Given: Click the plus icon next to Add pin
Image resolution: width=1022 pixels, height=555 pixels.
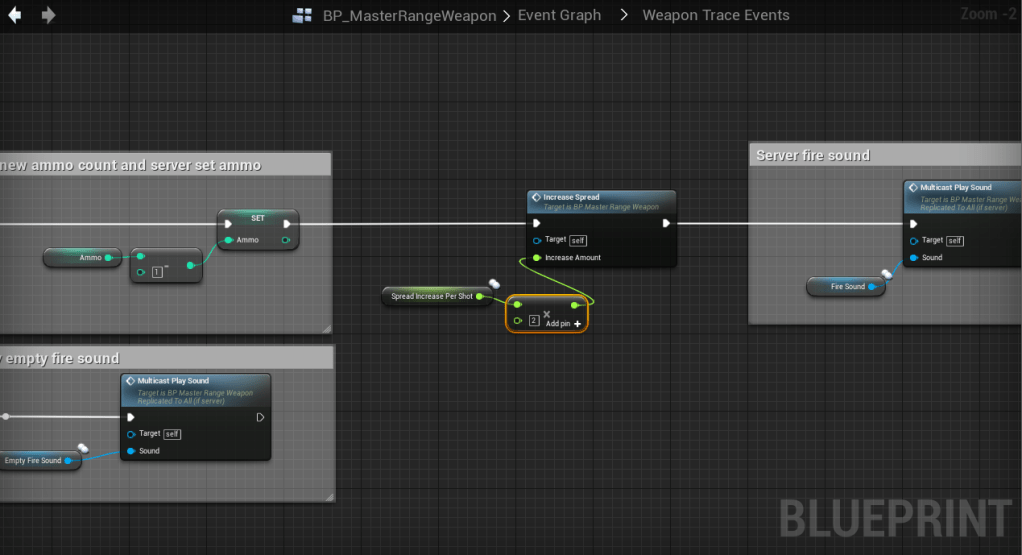Looking at the screenshot, I should tap(578, 324).
